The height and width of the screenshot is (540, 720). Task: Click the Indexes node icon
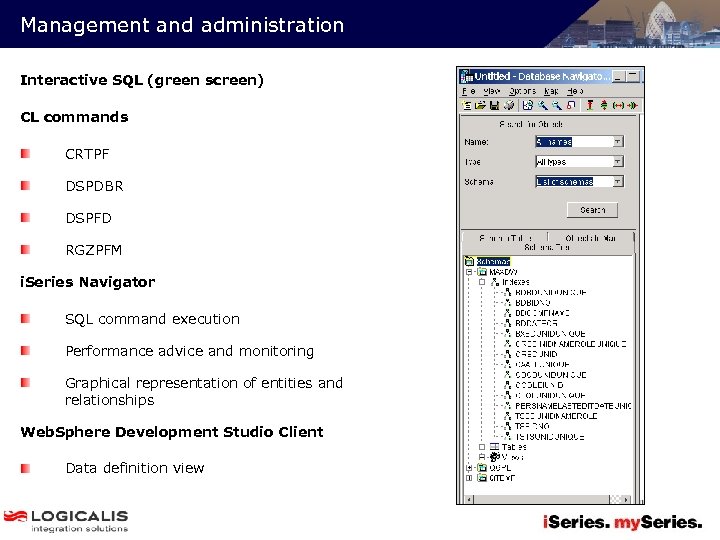(495, 282)
